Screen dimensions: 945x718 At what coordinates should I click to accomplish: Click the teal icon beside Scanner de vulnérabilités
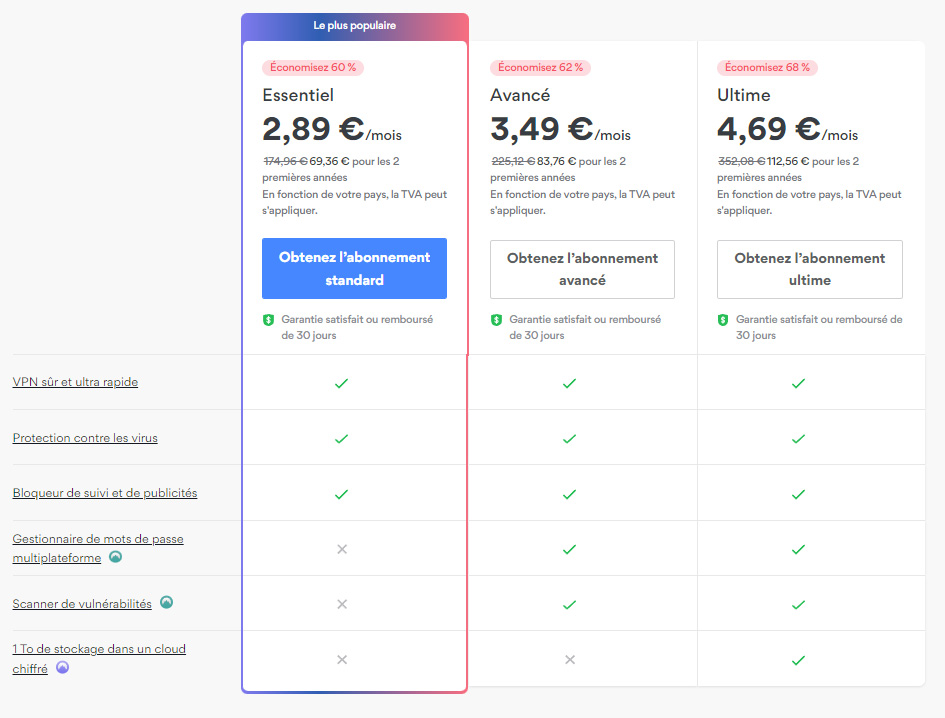(166, 602)
